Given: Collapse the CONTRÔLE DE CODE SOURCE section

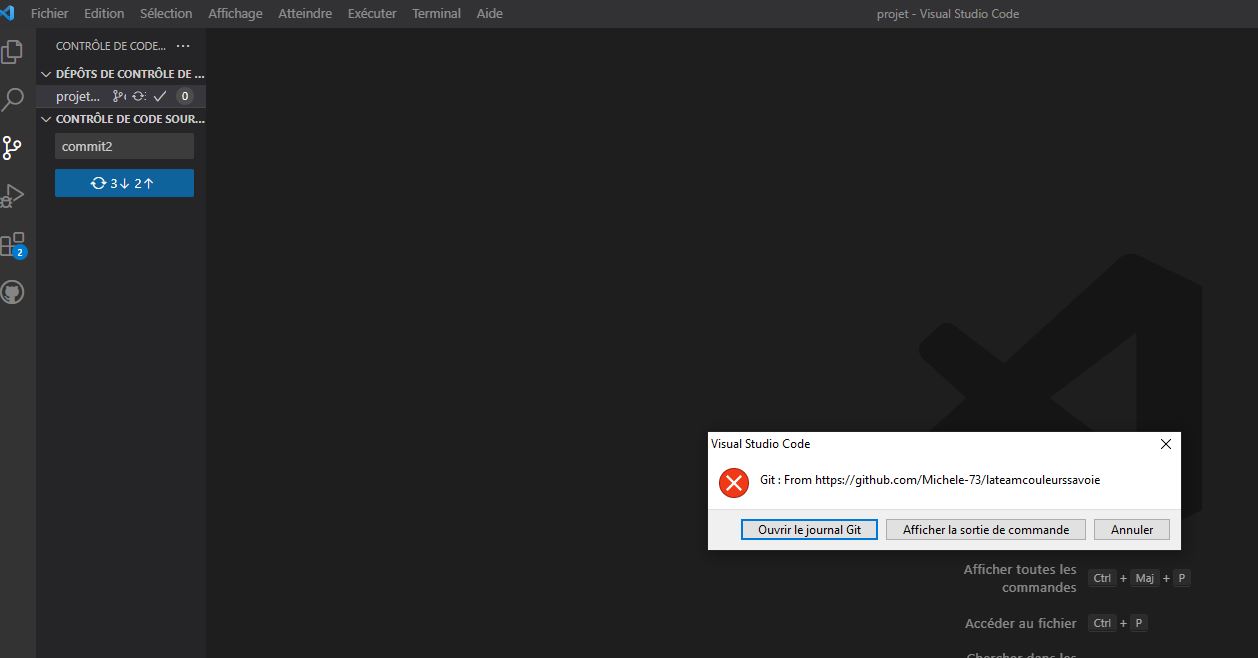Looking at the screenshot, I should [46, 119].
